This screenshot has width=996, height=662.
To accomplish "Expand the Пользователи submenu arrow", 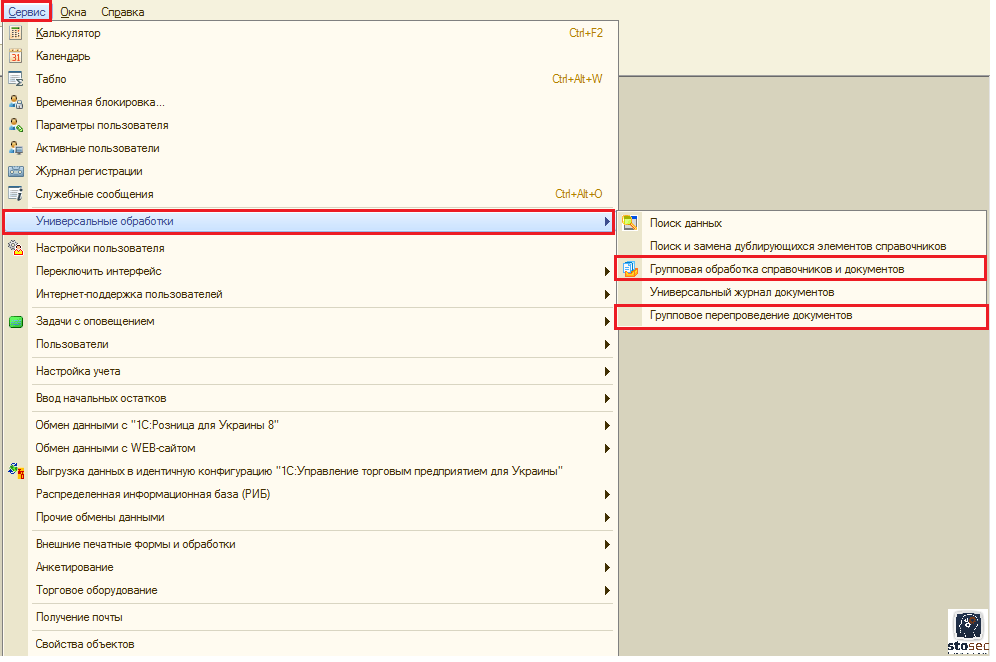I will click(x=607, y=345).
